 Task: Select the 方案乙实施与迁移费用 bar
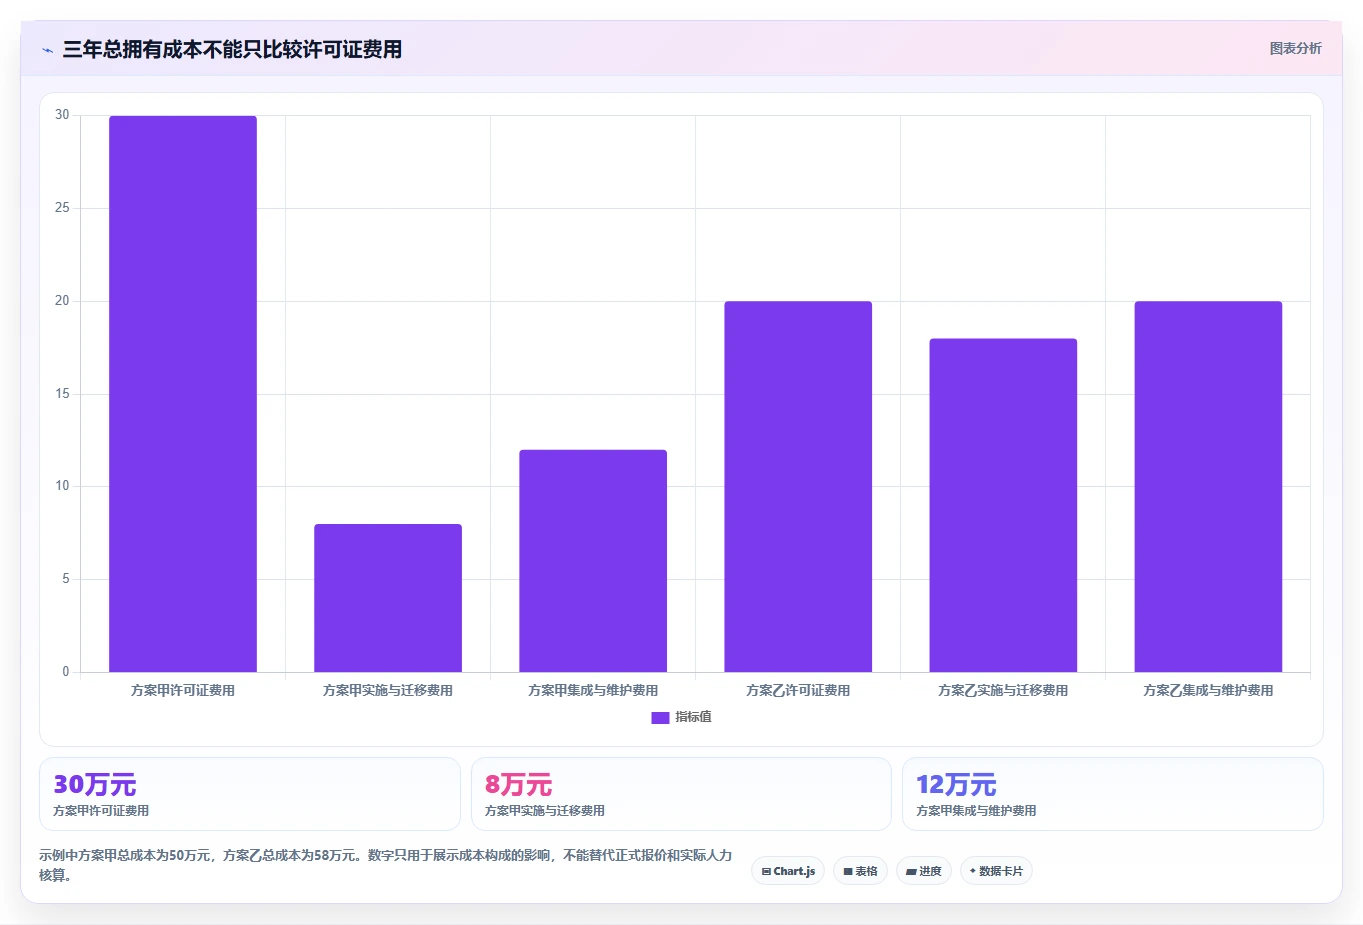(x=1003, y=505)
